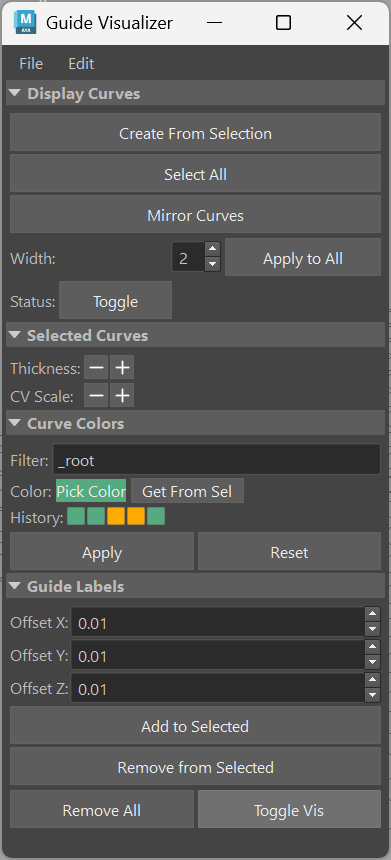Decrement Width with down arrow
This screenshot has width=391, height=860.
pyautogui.click(x=213, y=265)
